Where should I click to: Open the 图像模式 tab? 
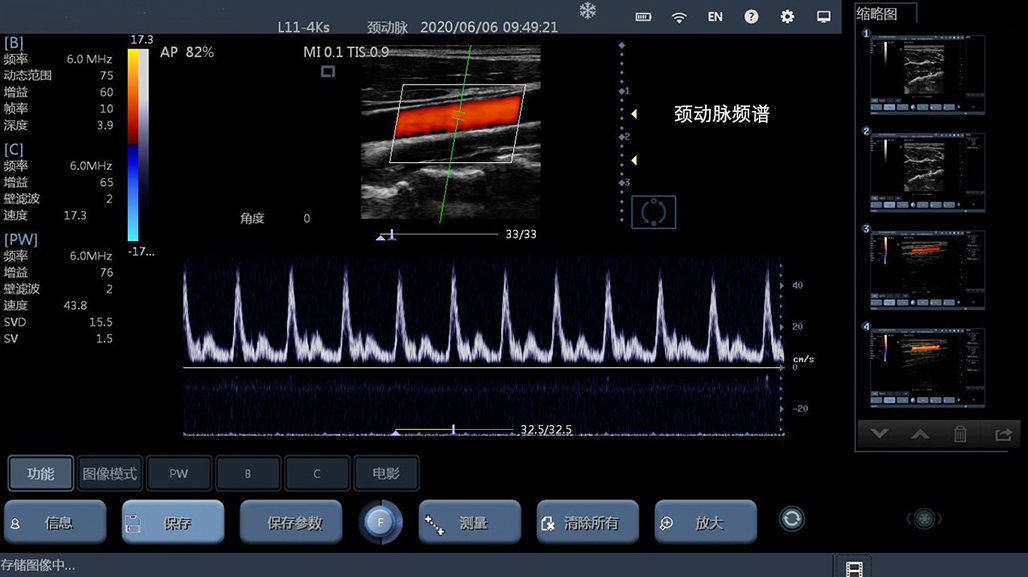tap(109, 474)
